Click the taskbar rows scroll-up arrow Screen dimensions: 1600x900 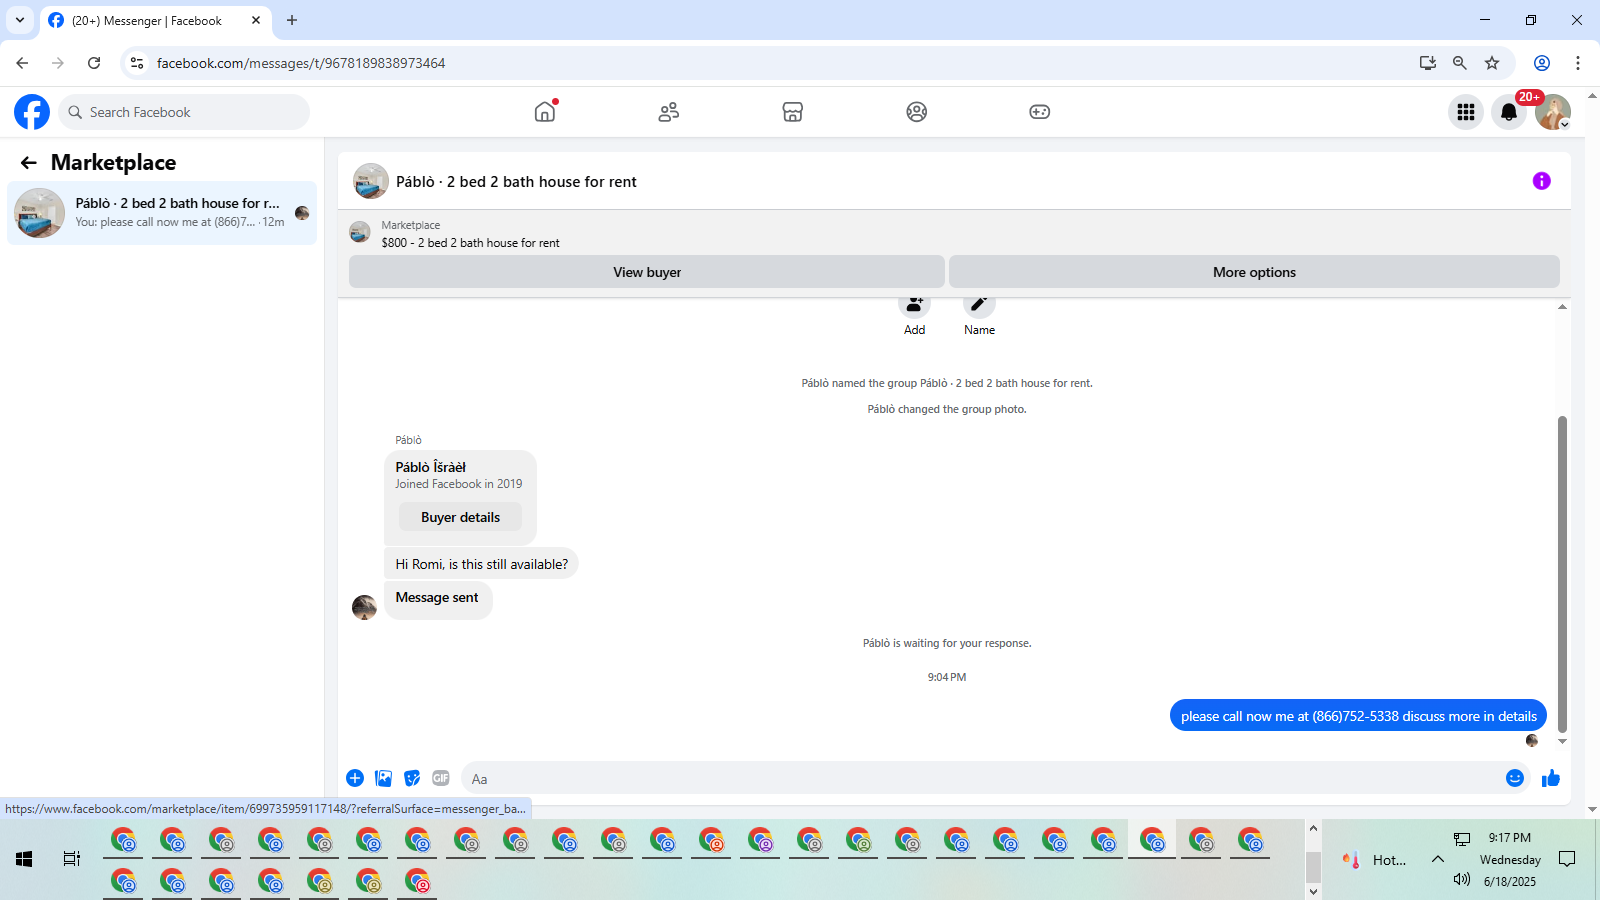pos(1313,828)
